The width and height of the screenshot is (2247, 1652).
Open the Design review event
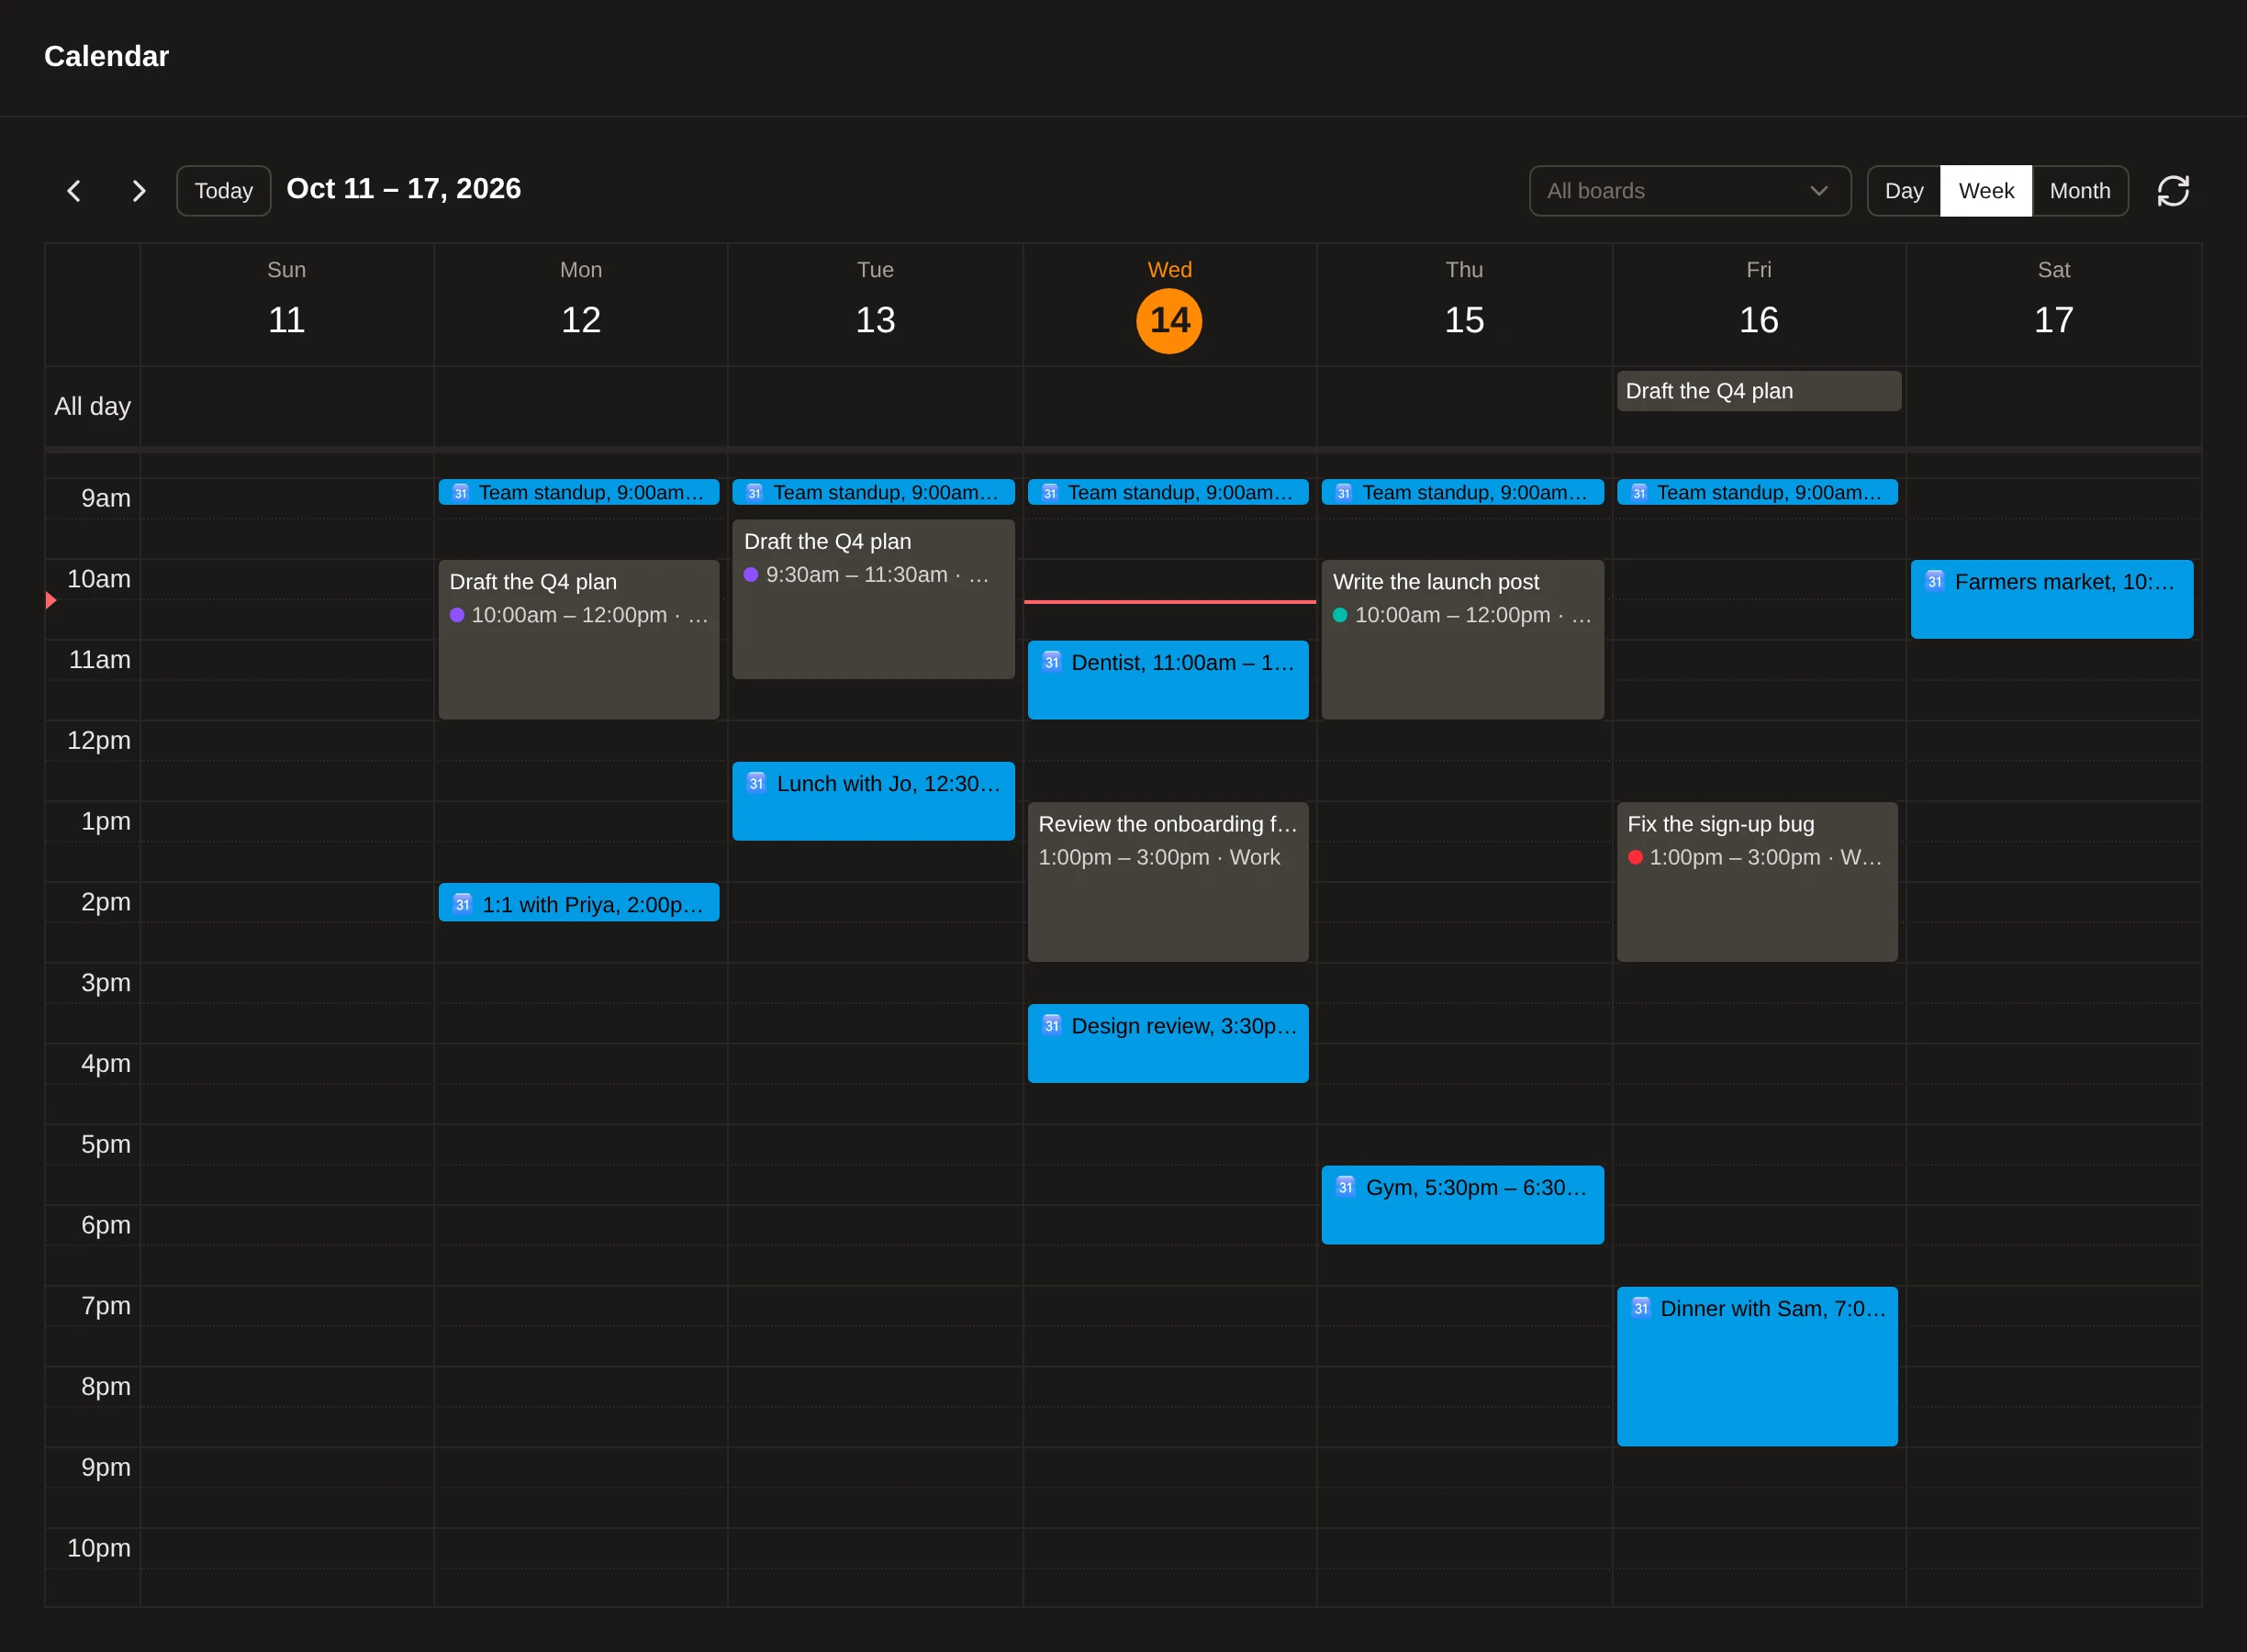click(x=1168, y=1043)
